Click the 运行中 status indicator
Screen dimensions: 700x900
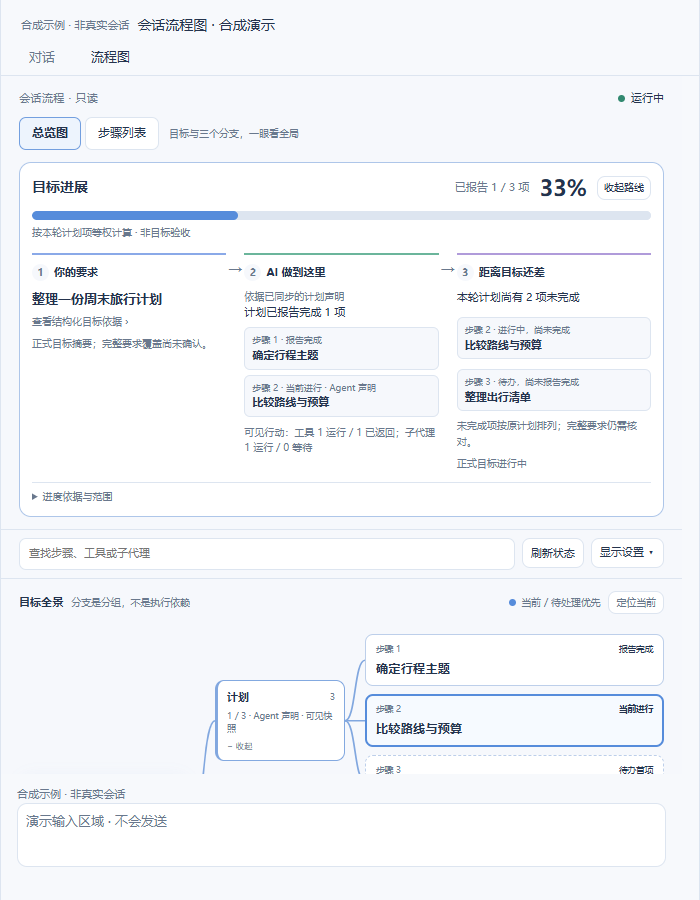[640, 98]
